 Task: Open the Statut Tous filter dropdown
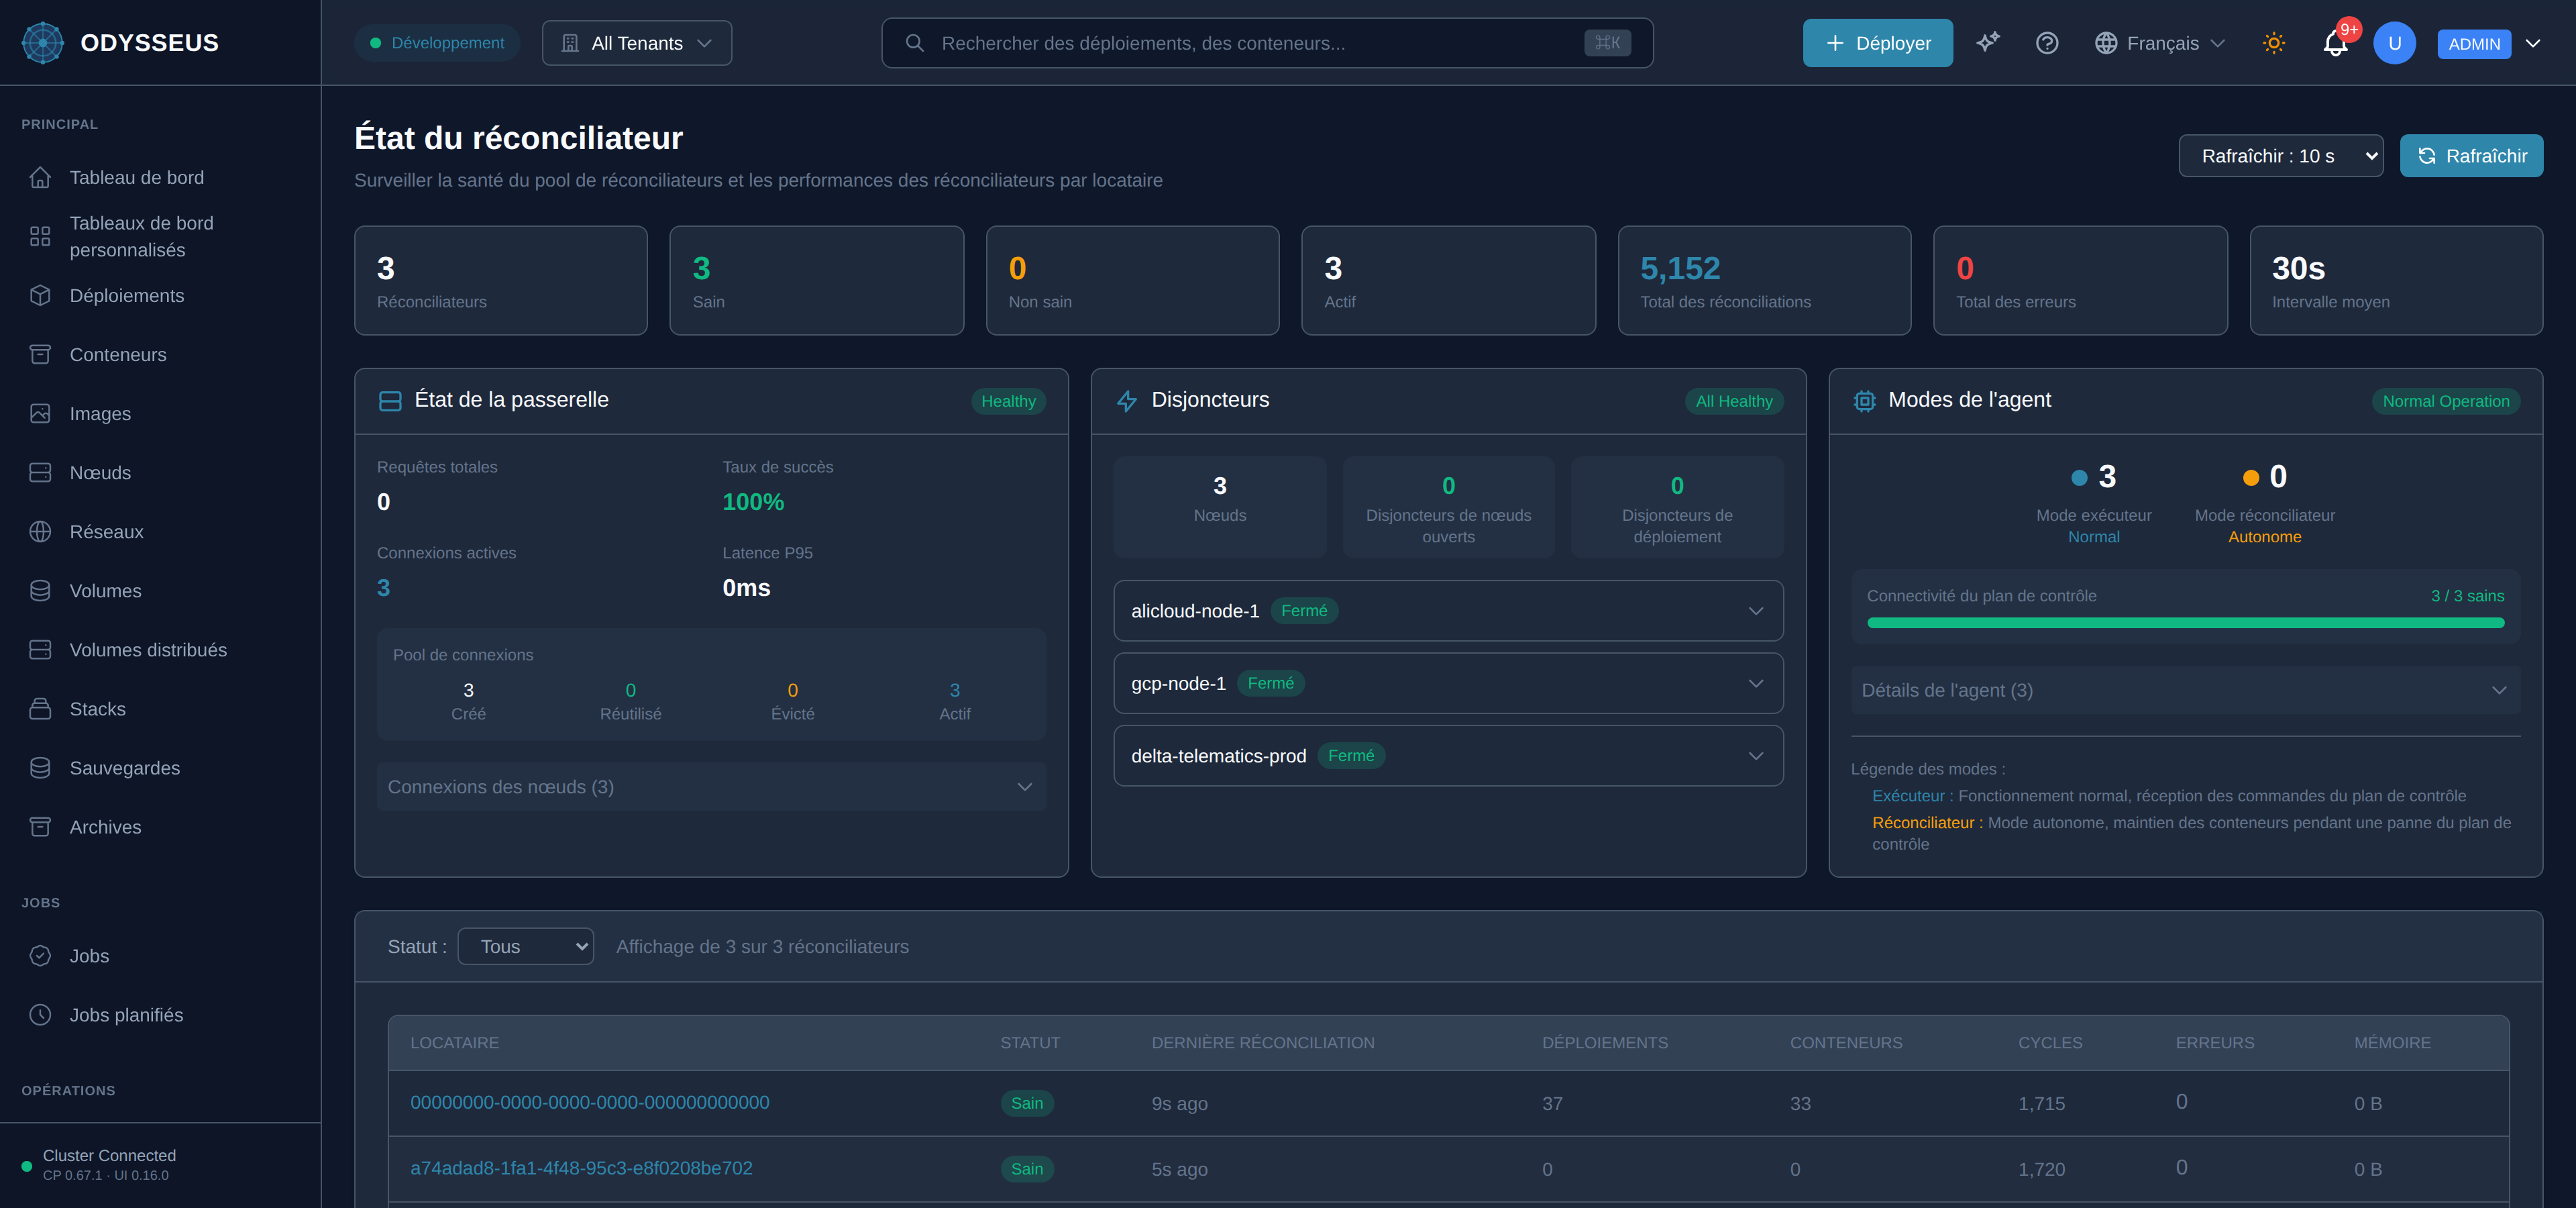(525, 946)
